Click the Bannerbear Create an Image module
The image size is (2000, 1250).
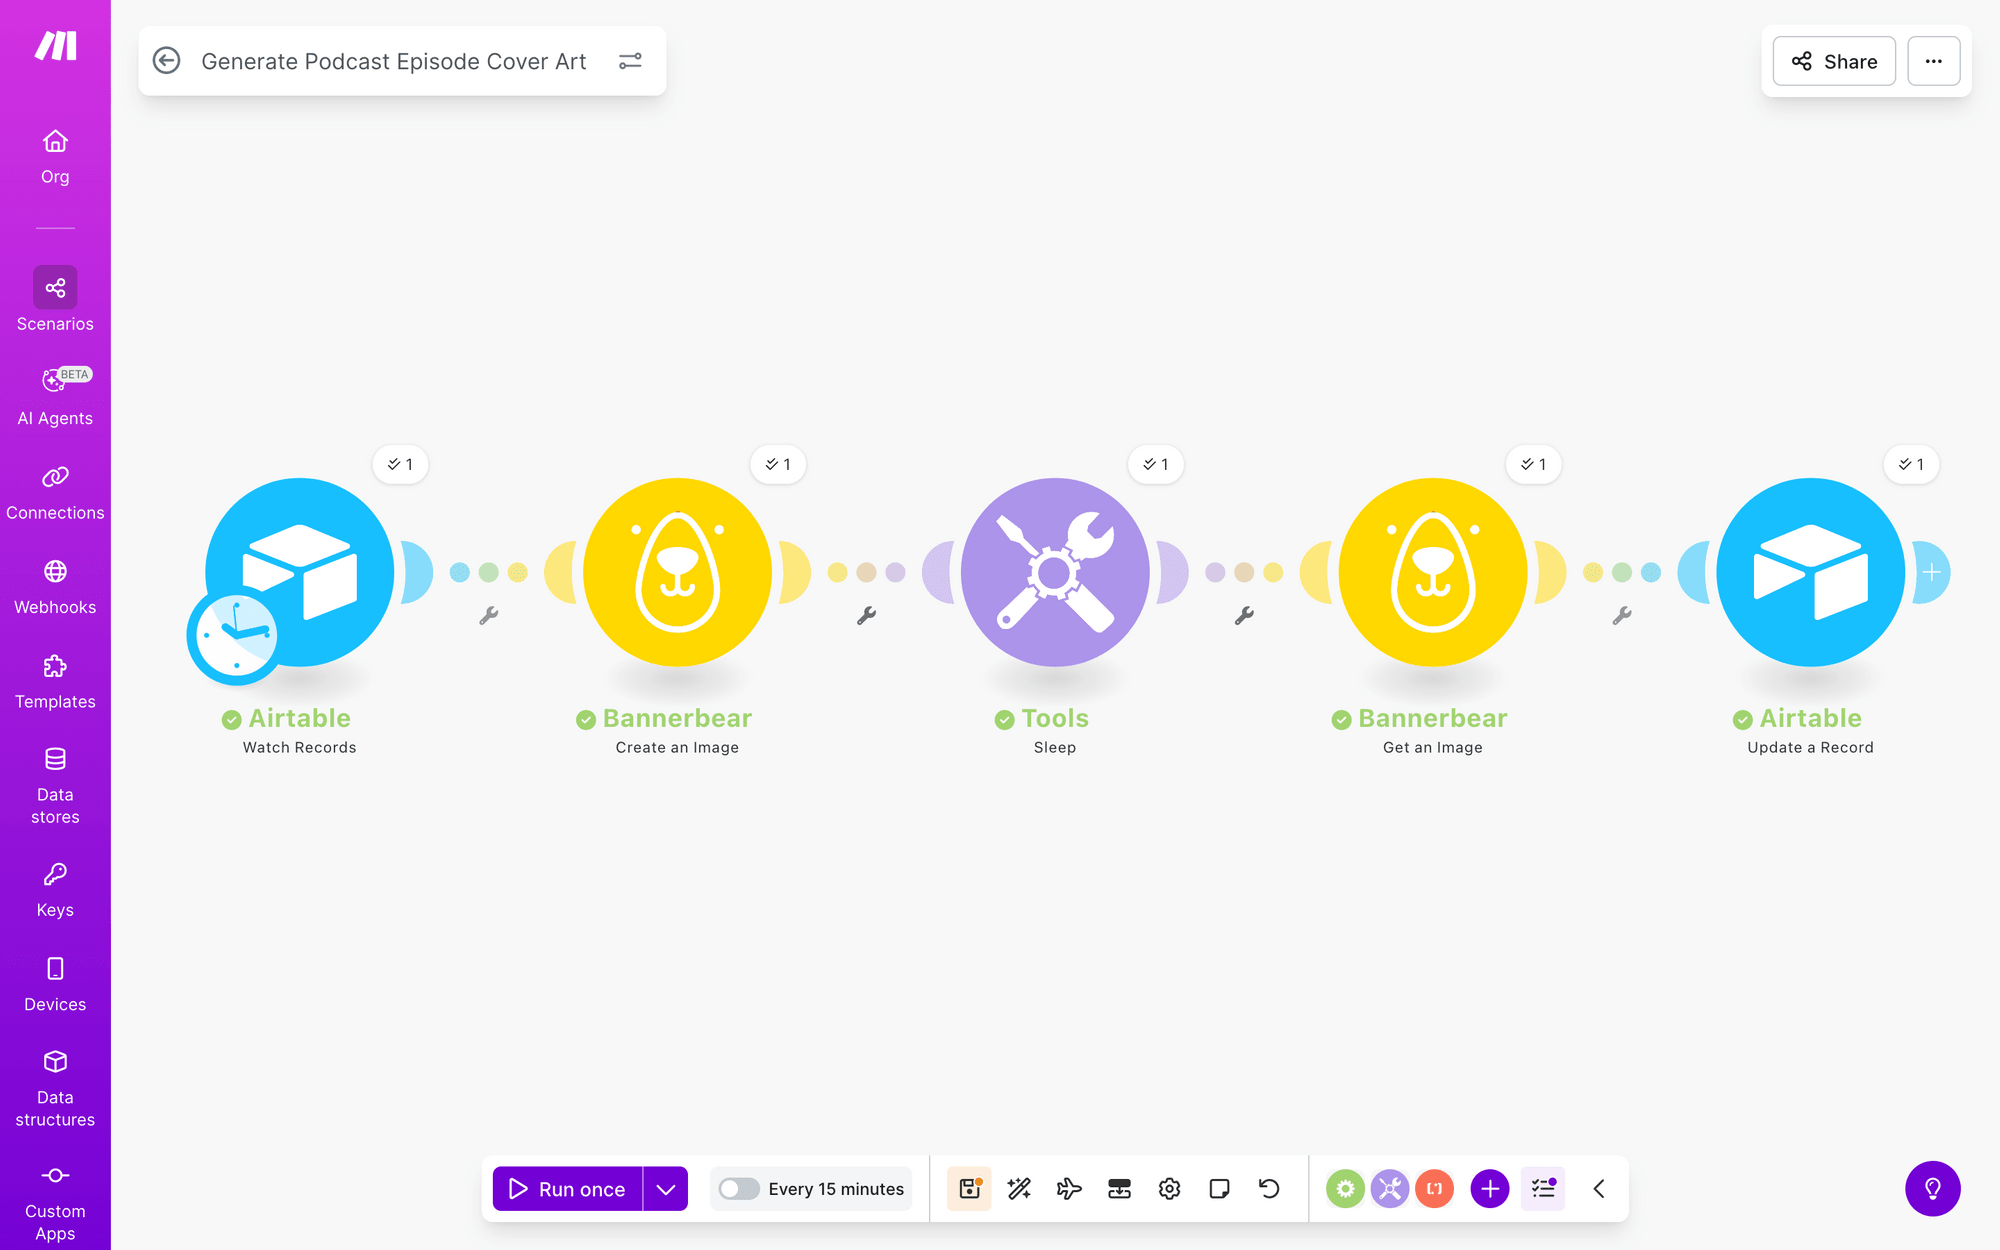[x=677, y=572]
